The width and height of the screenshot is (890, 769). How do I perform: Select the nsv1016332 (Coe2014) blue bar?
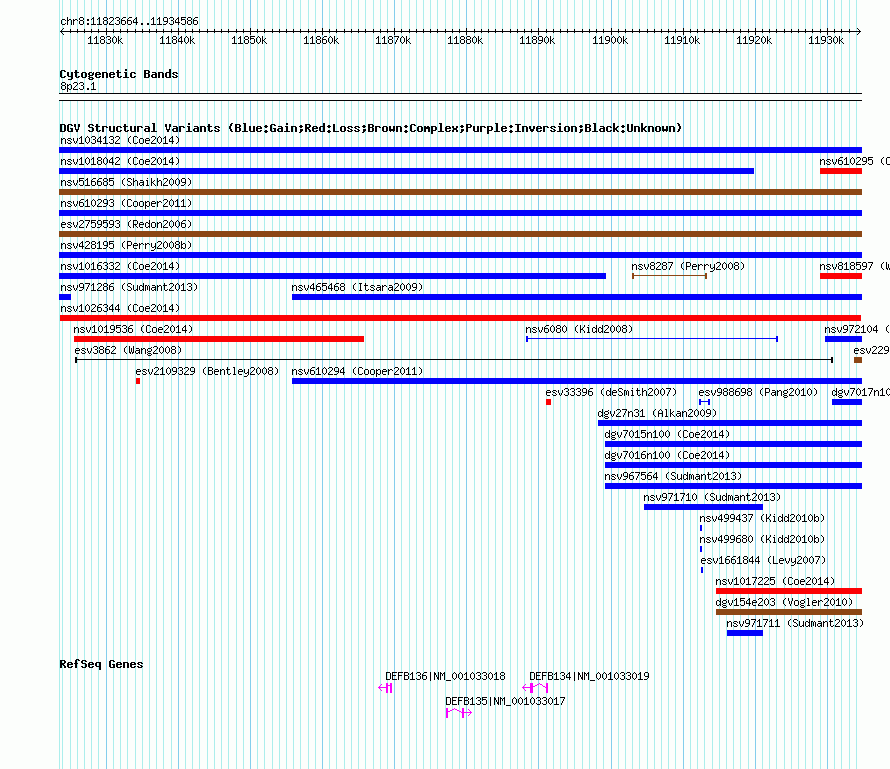(x=333, y=276)
